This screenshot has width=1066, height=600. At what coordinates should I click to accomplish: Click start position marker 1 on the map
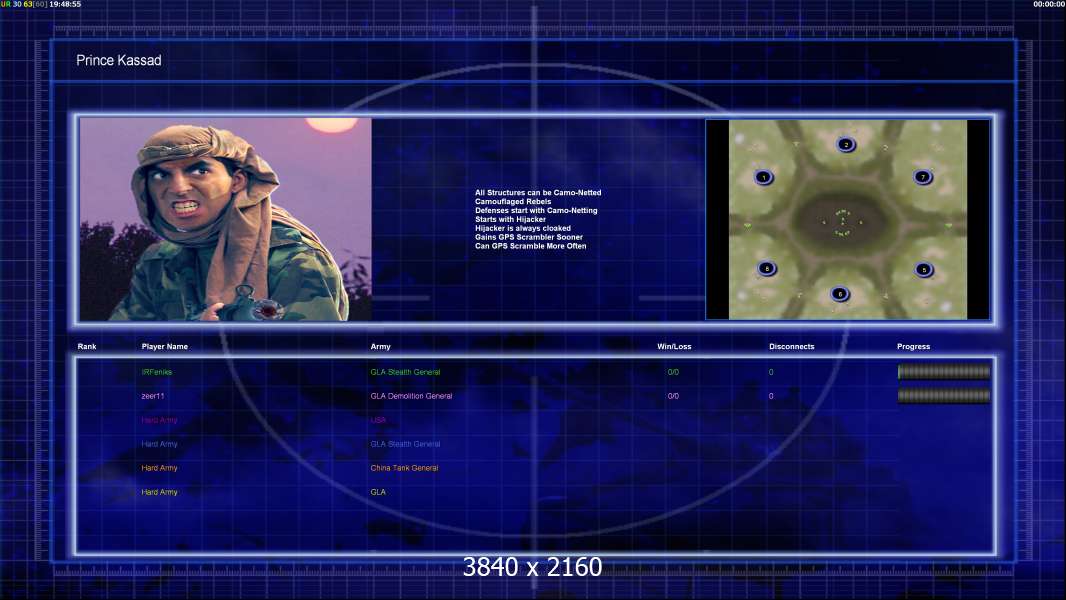point(764,178)
